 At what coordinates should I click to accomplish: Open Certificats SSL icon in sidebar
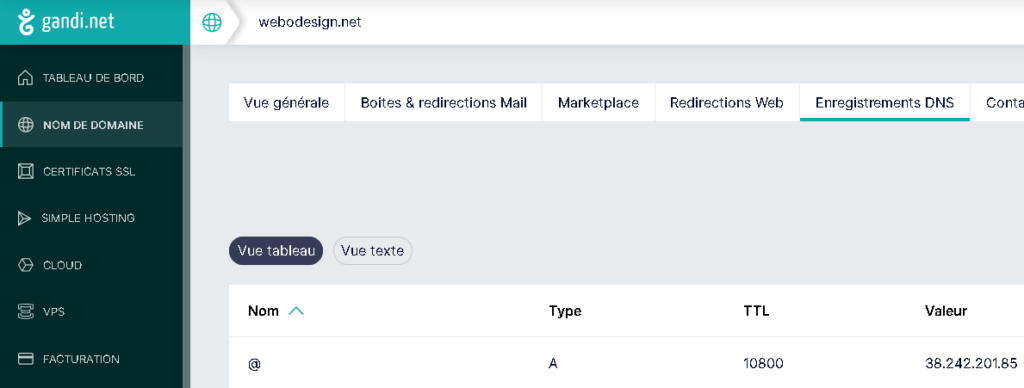(25, 172)
